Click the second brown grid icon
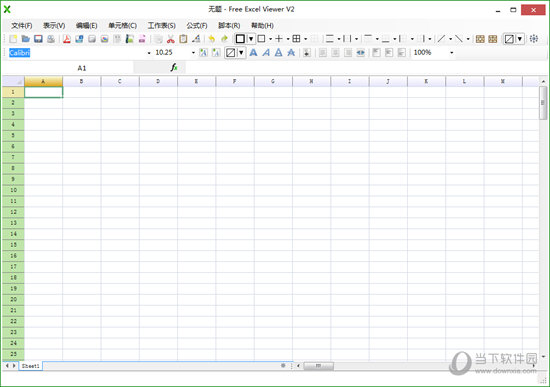Screen dimensions: 550x387 493,39
